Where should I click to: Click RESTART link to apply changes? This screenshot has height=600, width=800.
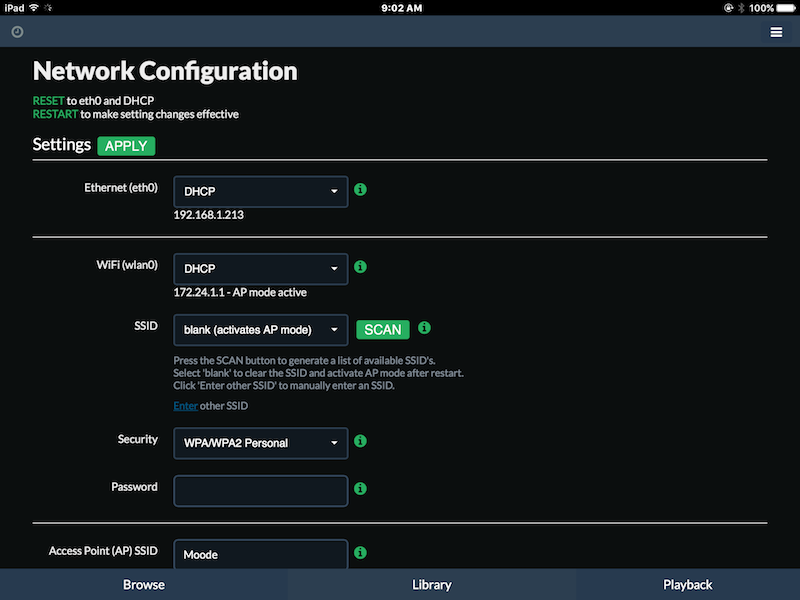click(x=55, y=114)
